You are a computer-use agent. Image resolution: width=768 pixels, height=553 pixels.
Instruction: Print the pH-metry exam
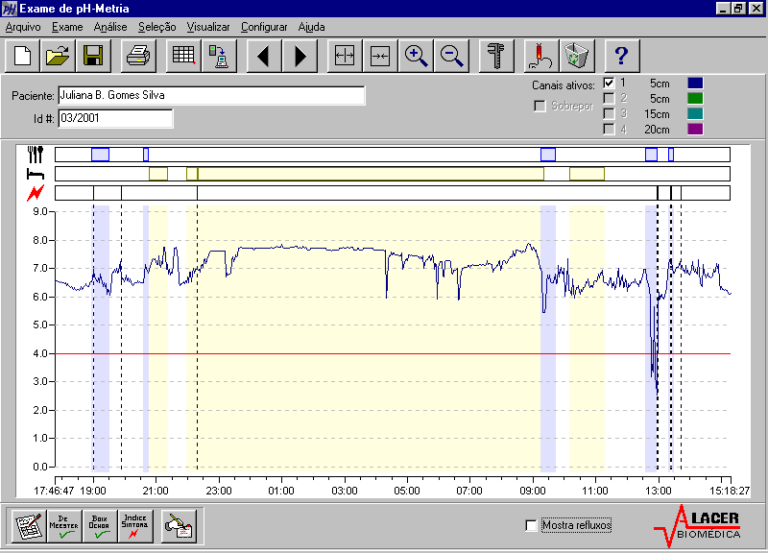137,56
